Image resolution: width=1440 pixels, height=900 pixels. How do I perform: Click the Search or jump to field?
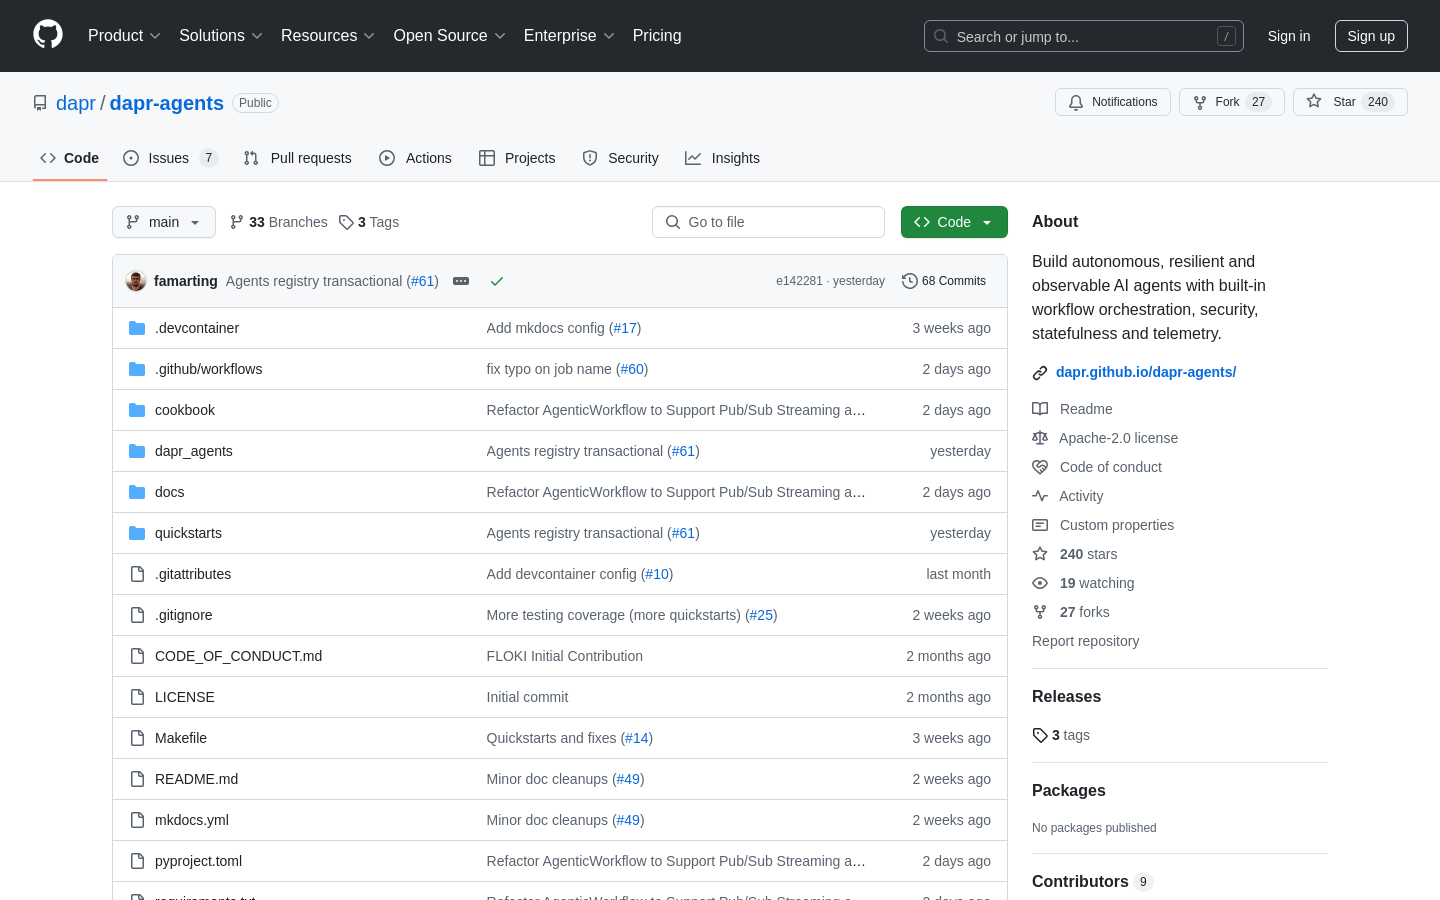pyautogui.click(x=1084, y=36)
